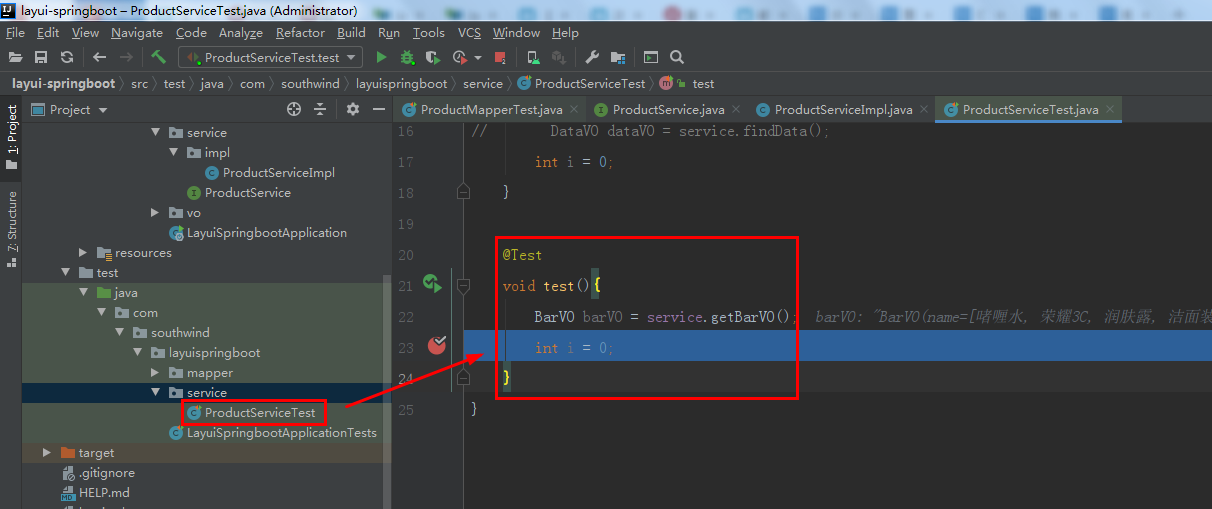Open the VCS menu
The image size is (1212, 509).
coord(470,32)
